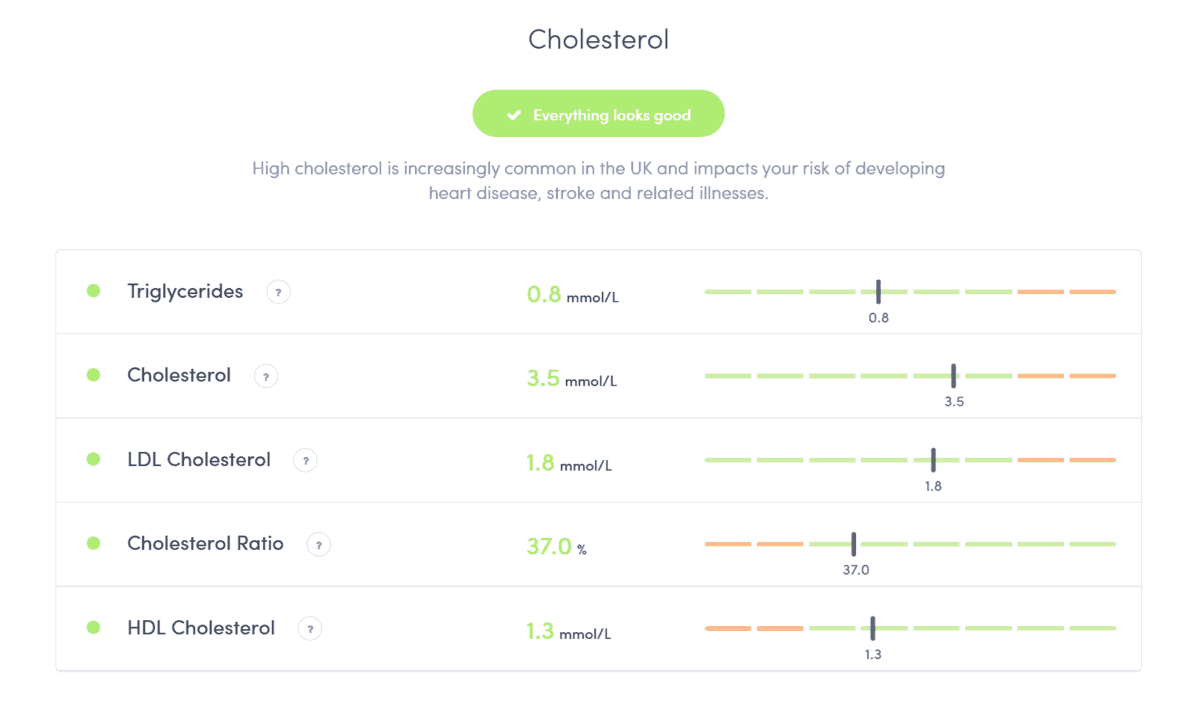This screenshot has width=1200, height=710.
Task: Click the HDL range marker at 1.3
Action: pos(873,628)
